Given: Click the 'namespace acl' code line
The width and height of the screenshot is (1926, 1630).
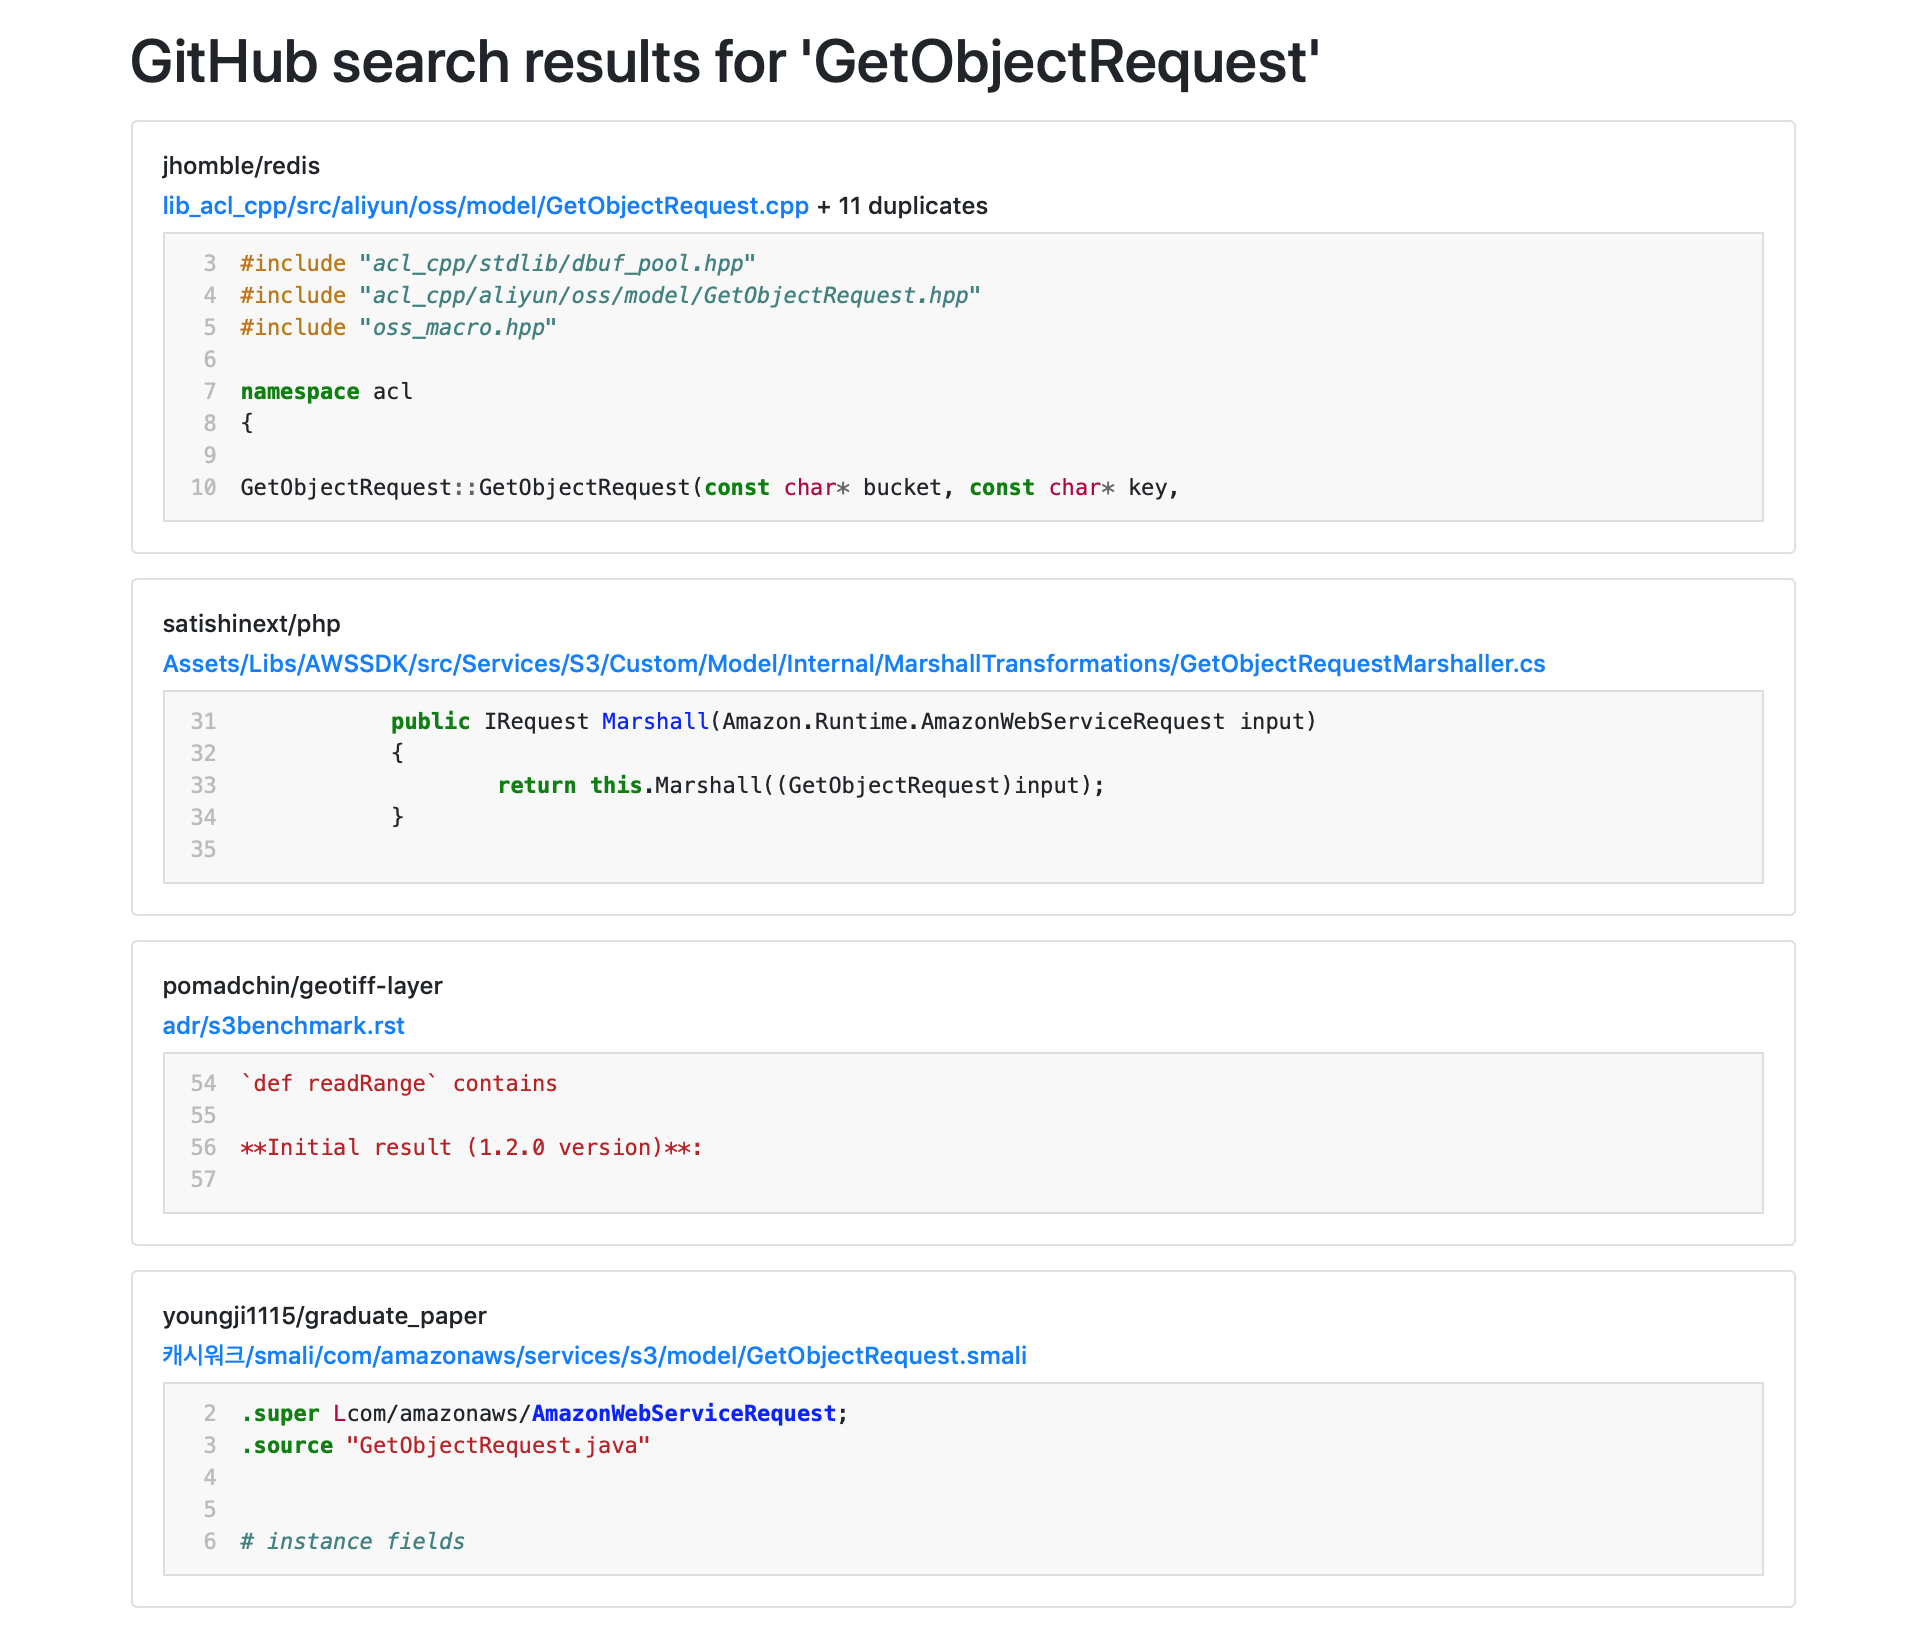Looking at the screenshot, I should tap(326, 392).
